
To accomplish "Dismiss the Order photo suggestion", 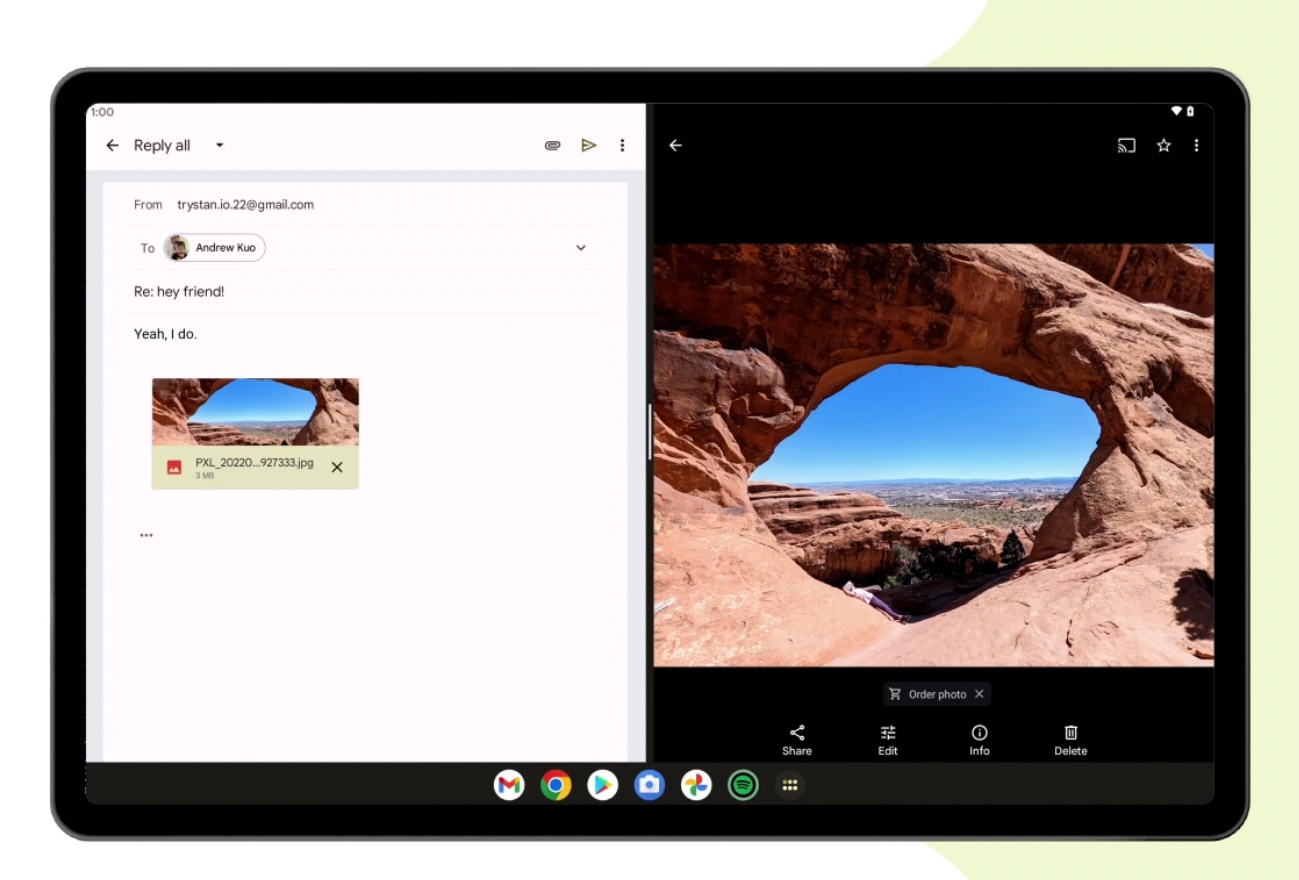I will point(979,694).
